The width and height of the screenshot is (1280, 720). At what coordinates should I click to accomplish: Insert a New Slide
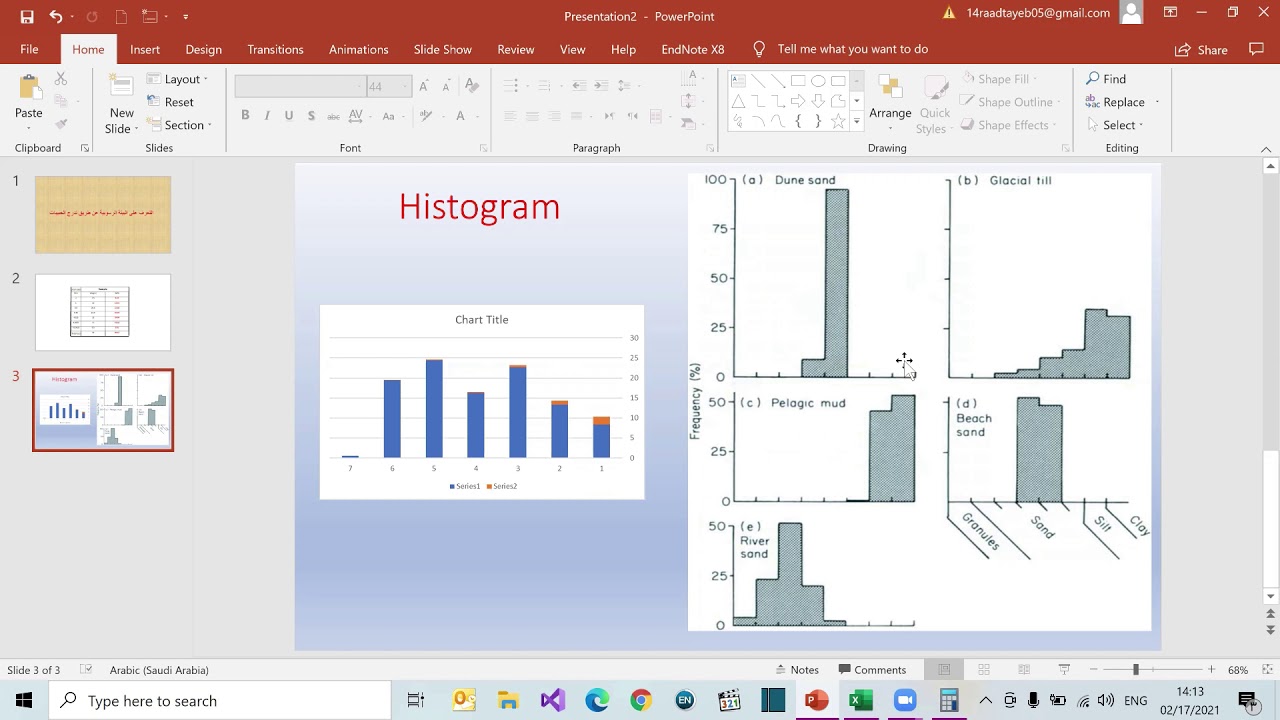[121, 105]
